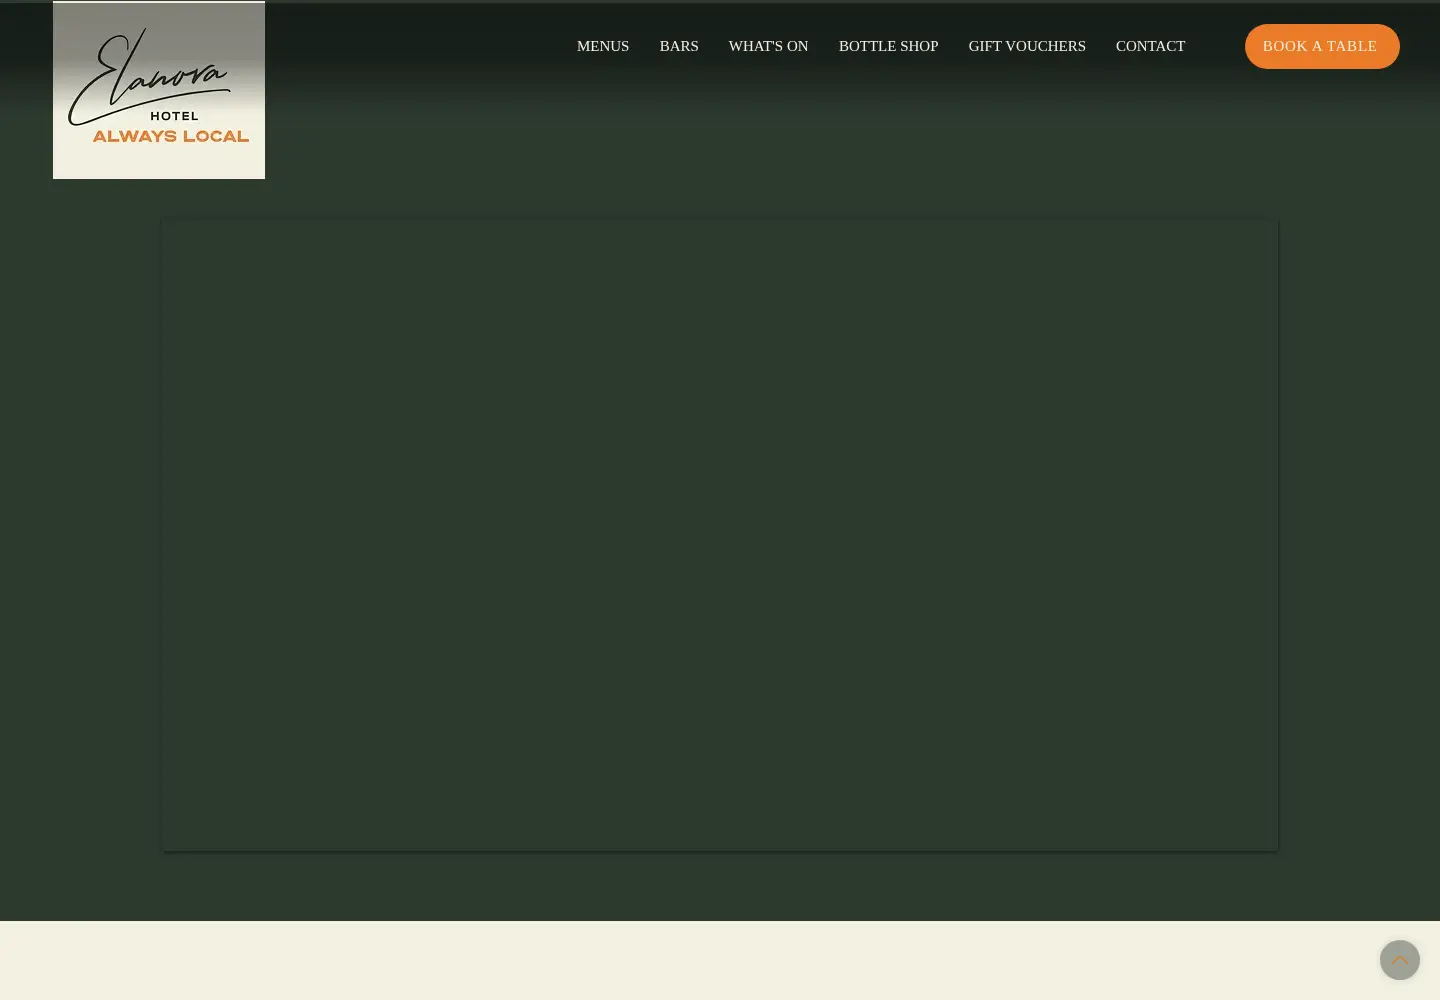The image size is (1440, 1000).
Task: Open the Menus navigation item
Action: [603, 46]
